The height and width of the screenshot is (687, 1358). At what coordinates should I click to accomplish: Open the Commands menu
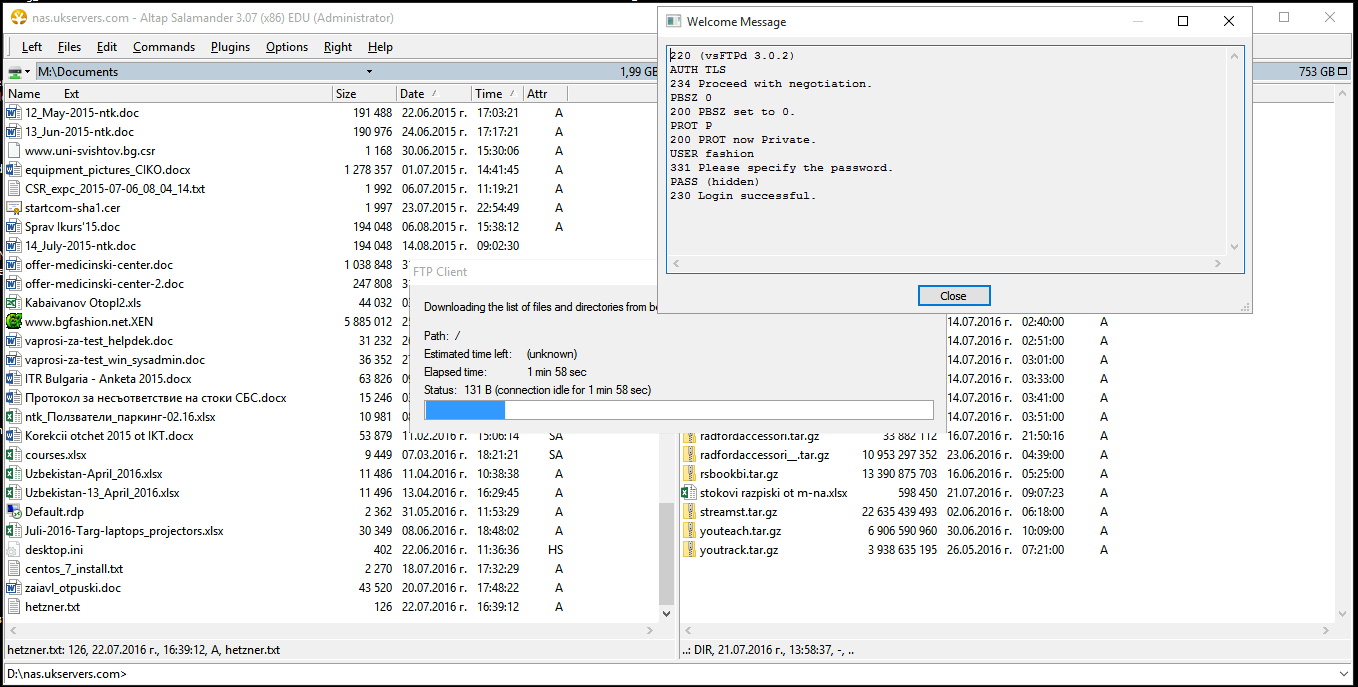click(164, 47)
